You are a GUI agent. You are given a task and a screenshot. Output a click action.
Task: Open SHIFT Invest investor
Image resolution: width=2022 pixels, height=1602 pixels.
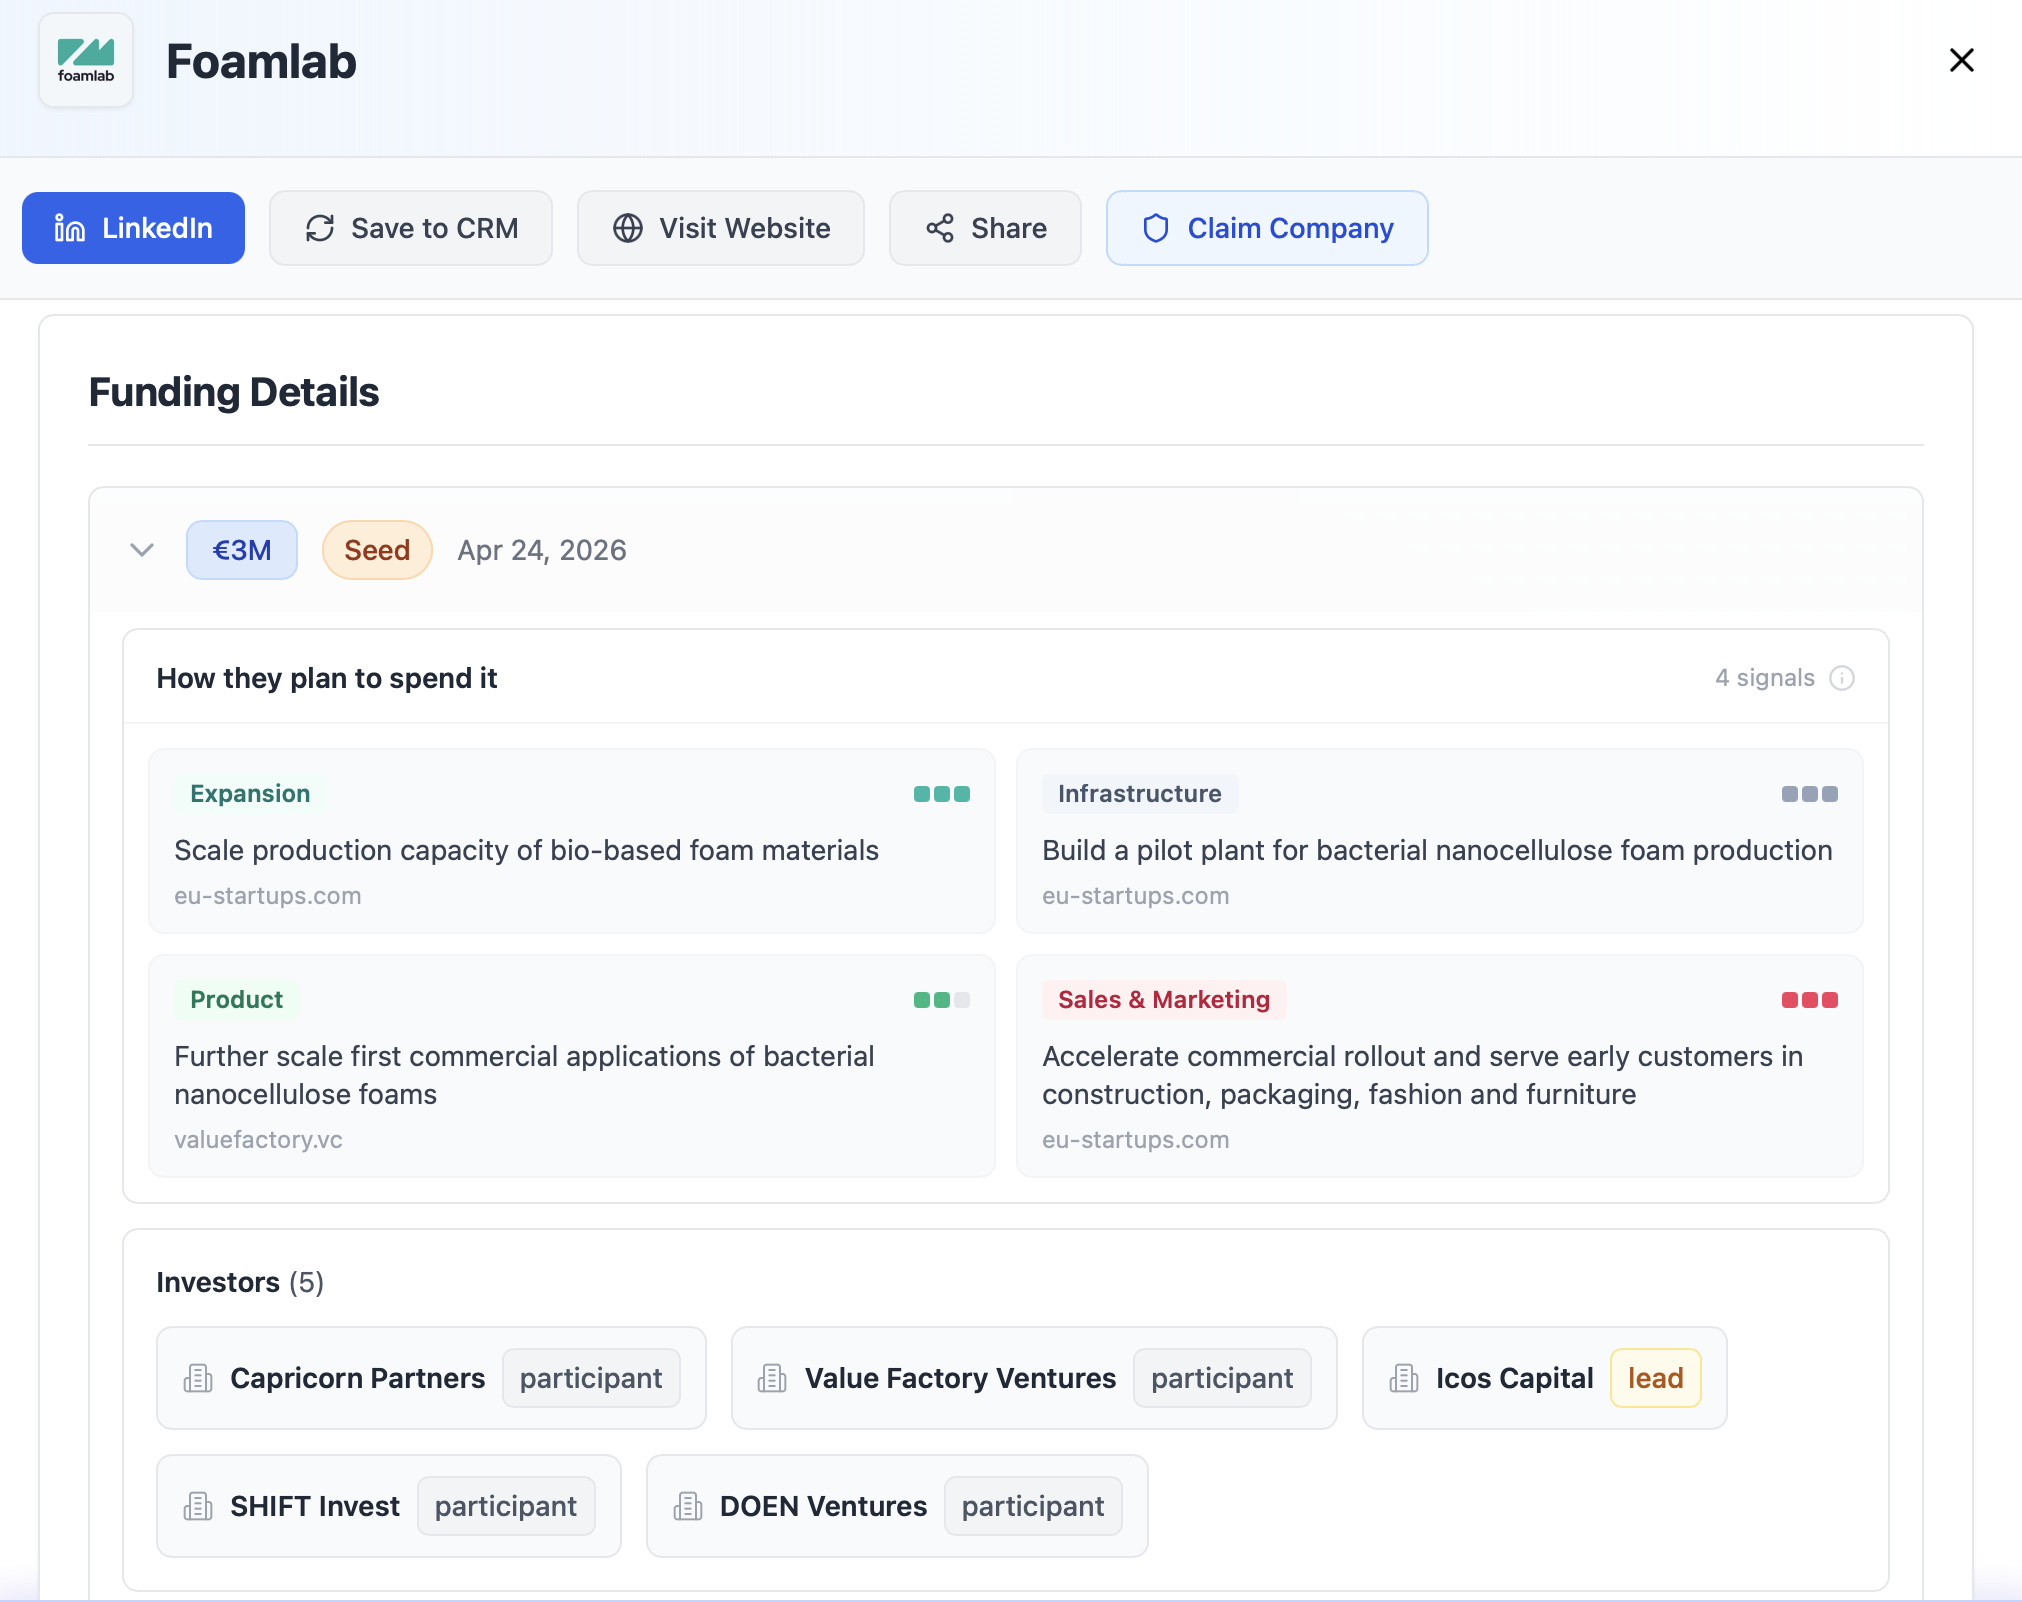click(x=315, y=1506)
